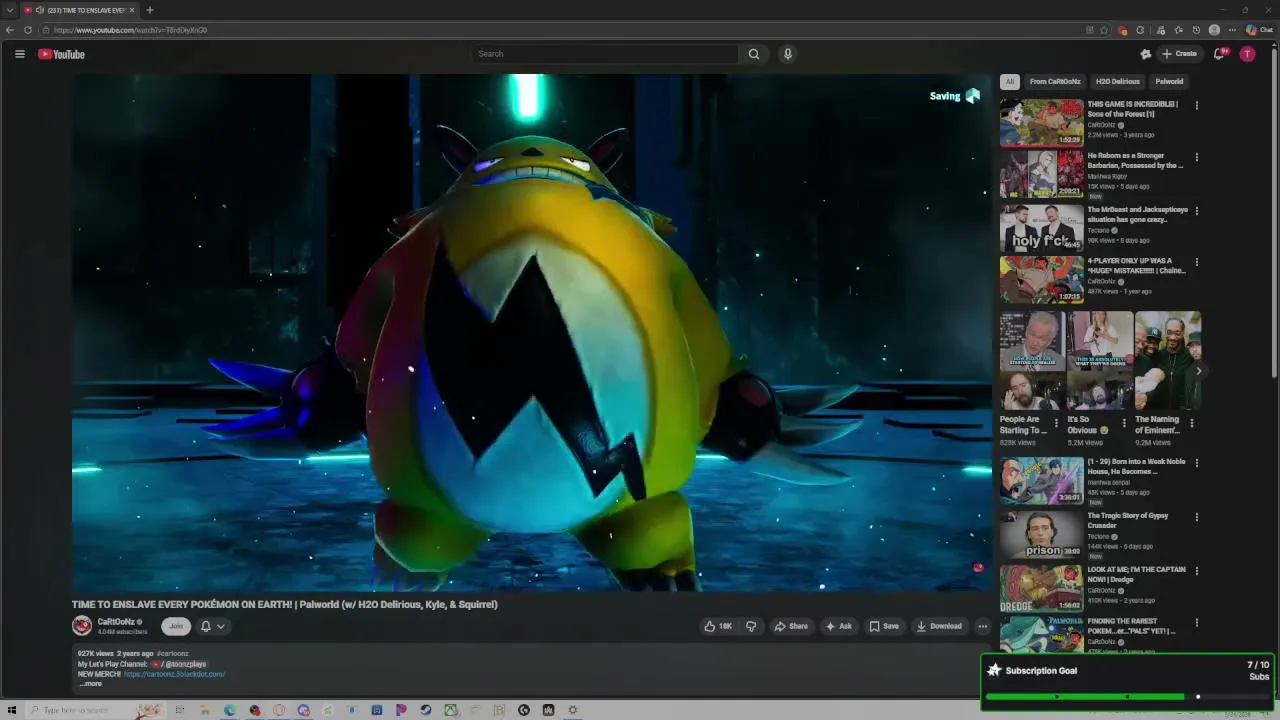Dislike the video with thumbs down
Screen dimensions: 1280x720
(751, 626)
